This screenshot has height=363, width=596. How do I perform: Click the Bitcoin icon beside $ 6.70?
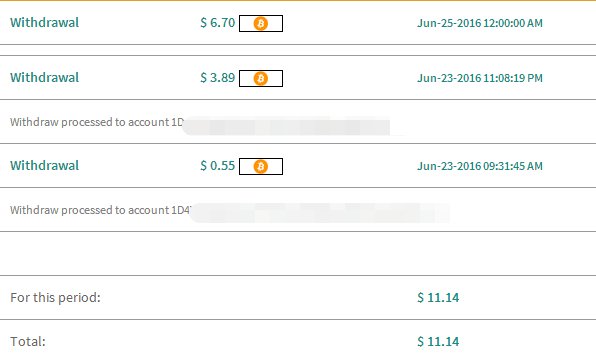pyautogui.click(x=261, y=24)
